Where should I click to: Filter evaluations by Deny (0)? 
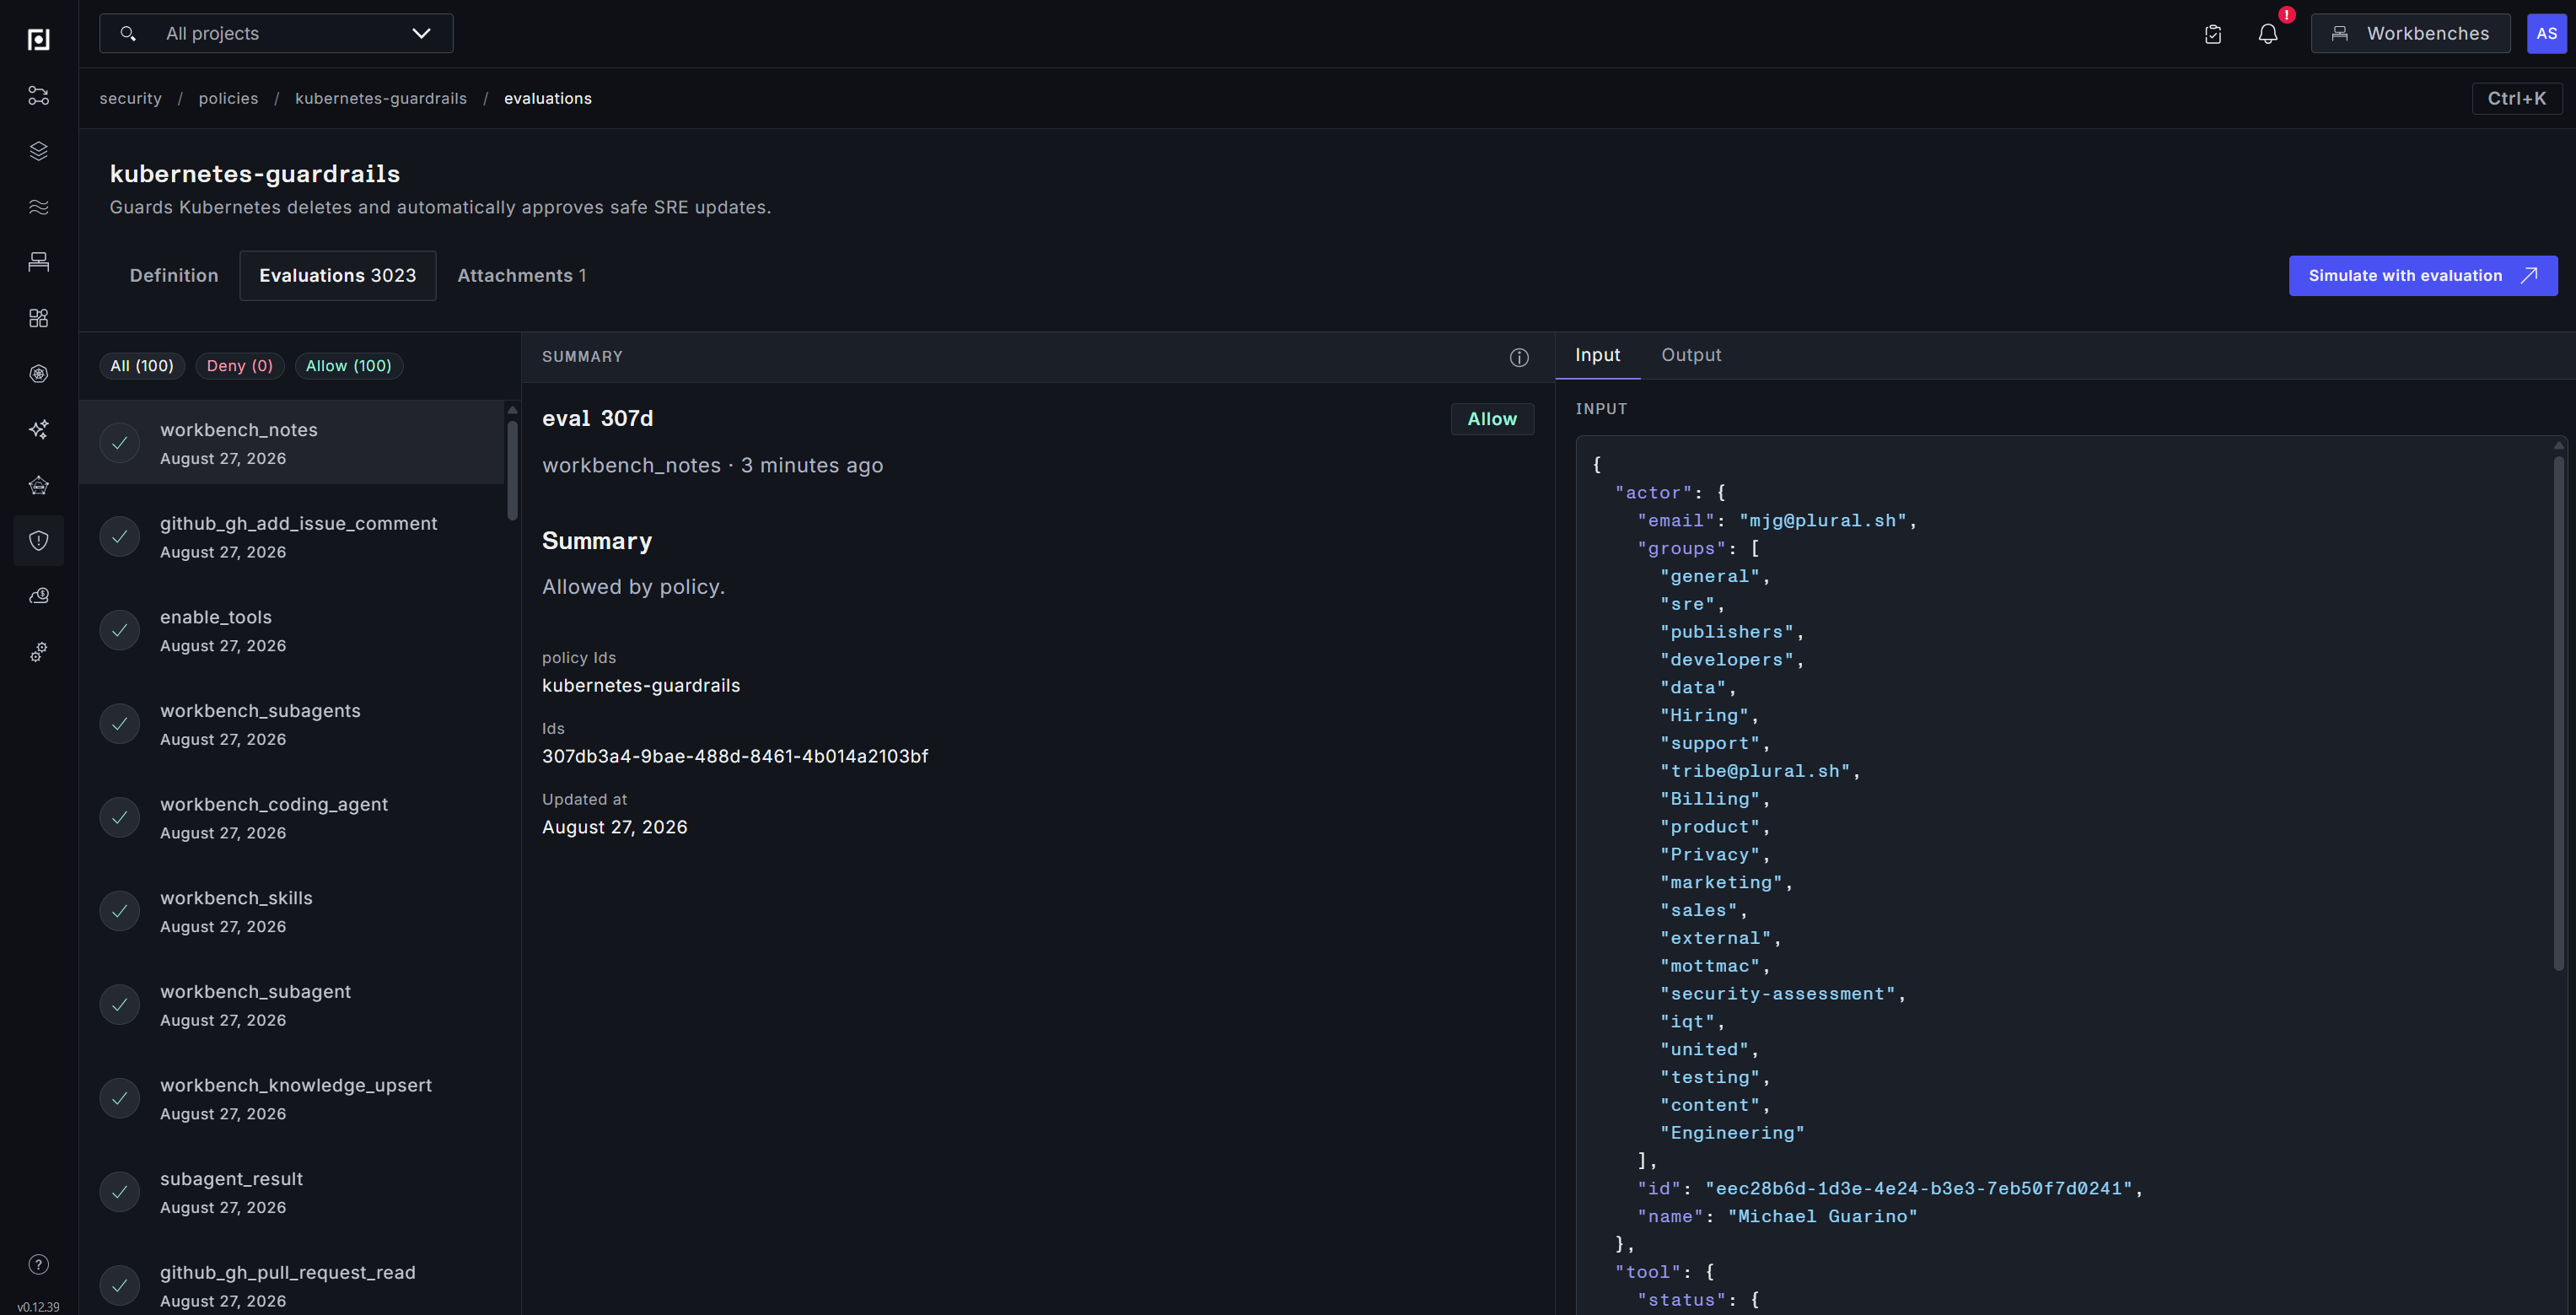pos(240,366)
